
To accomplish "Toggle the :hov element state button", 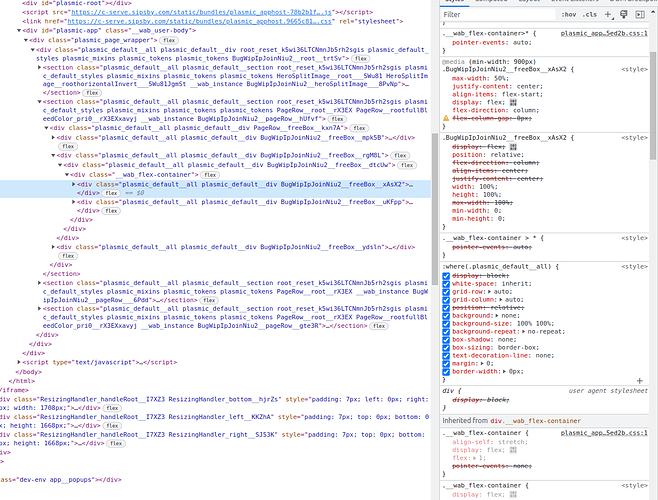I will coord(569,16).
